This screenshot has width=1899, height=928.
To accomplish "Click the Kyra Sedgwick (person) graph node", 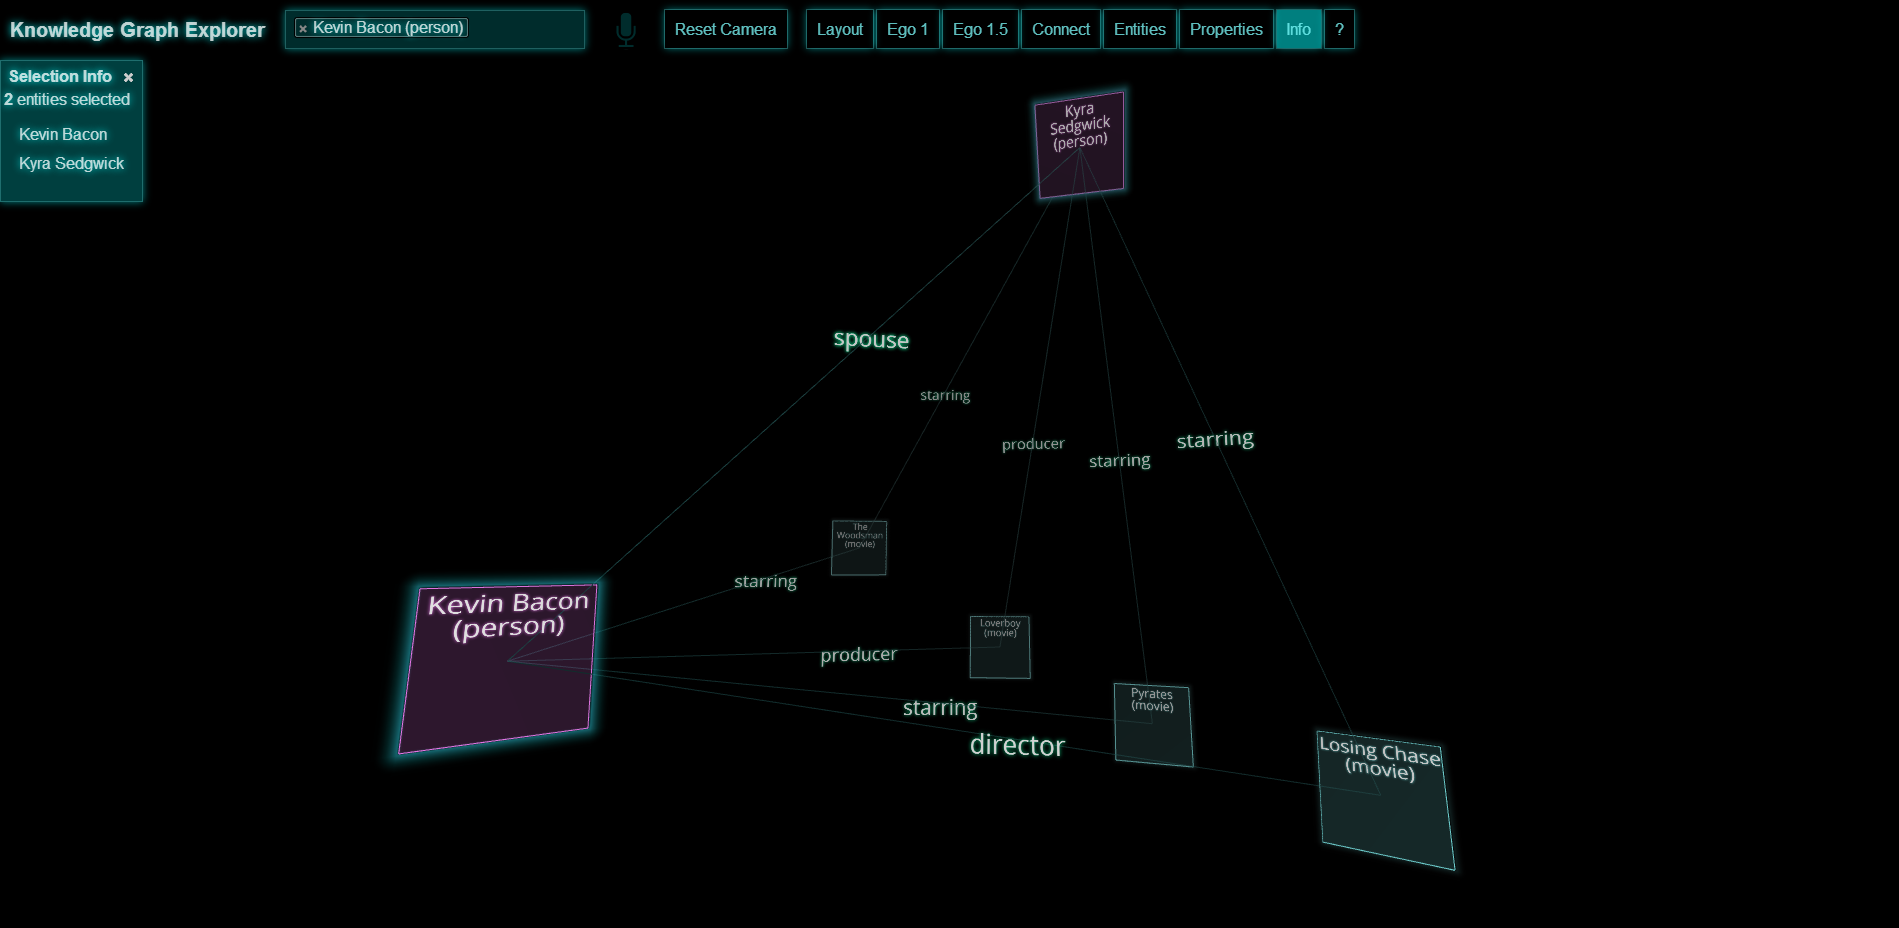I will 1080,145.
